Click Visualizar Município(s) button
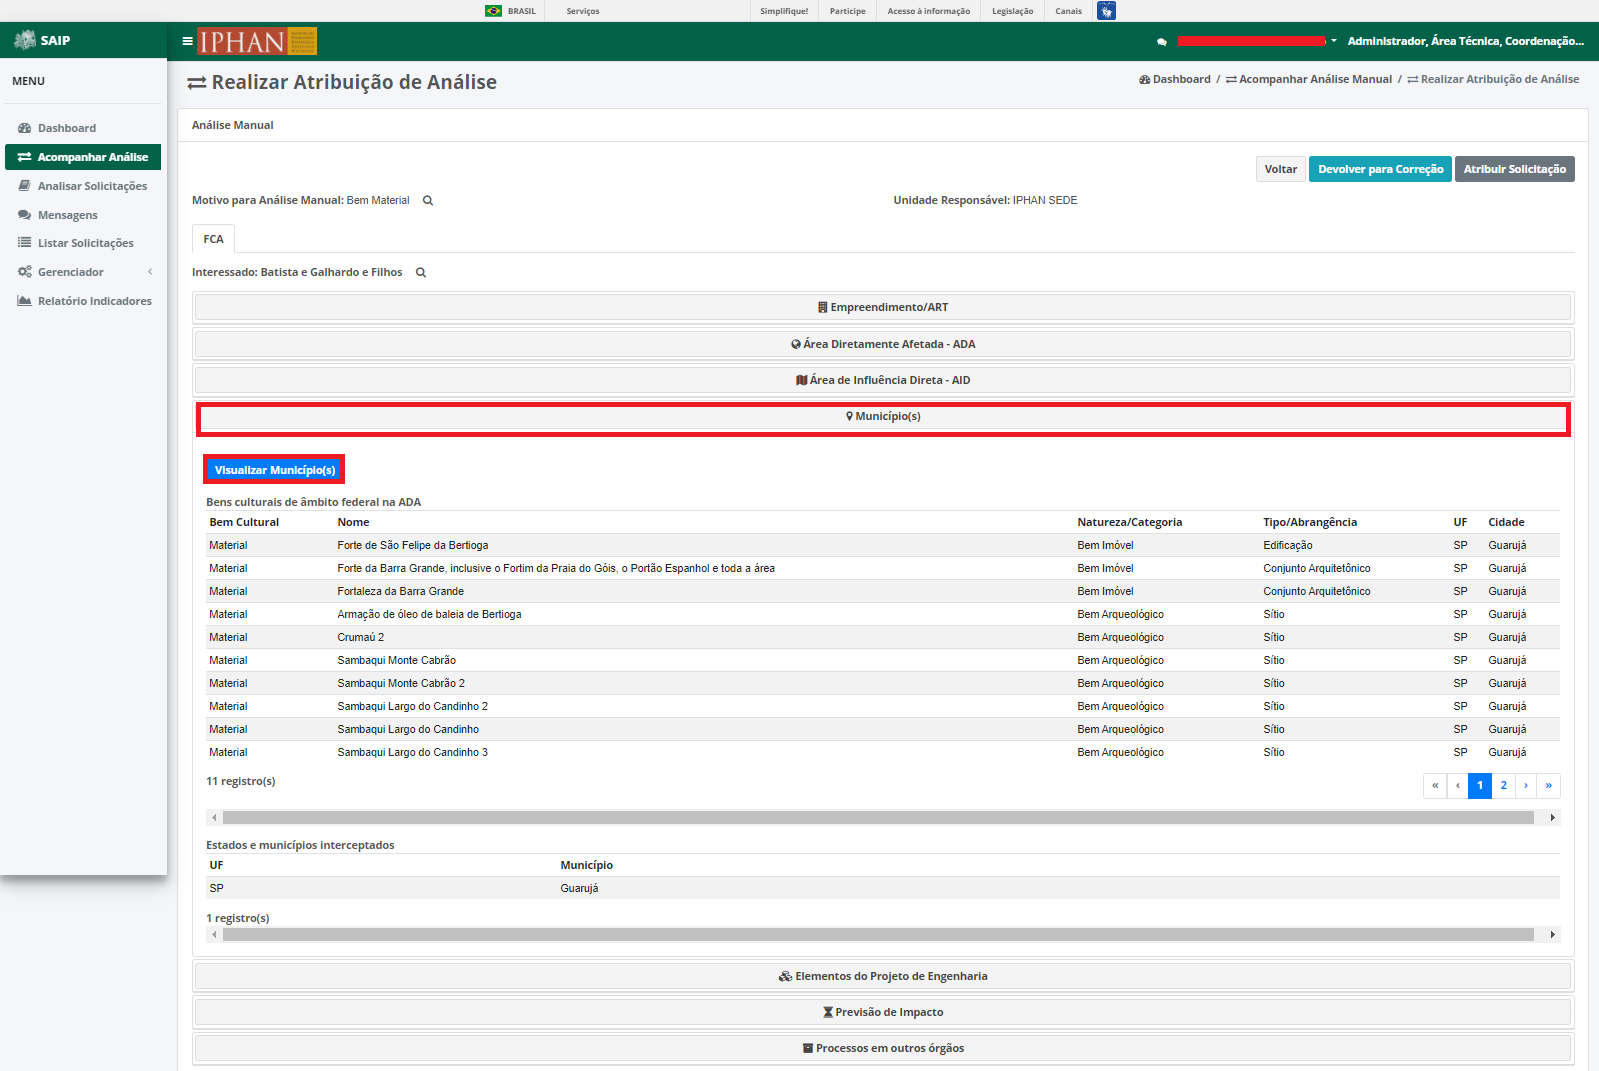 coord(275,470)
